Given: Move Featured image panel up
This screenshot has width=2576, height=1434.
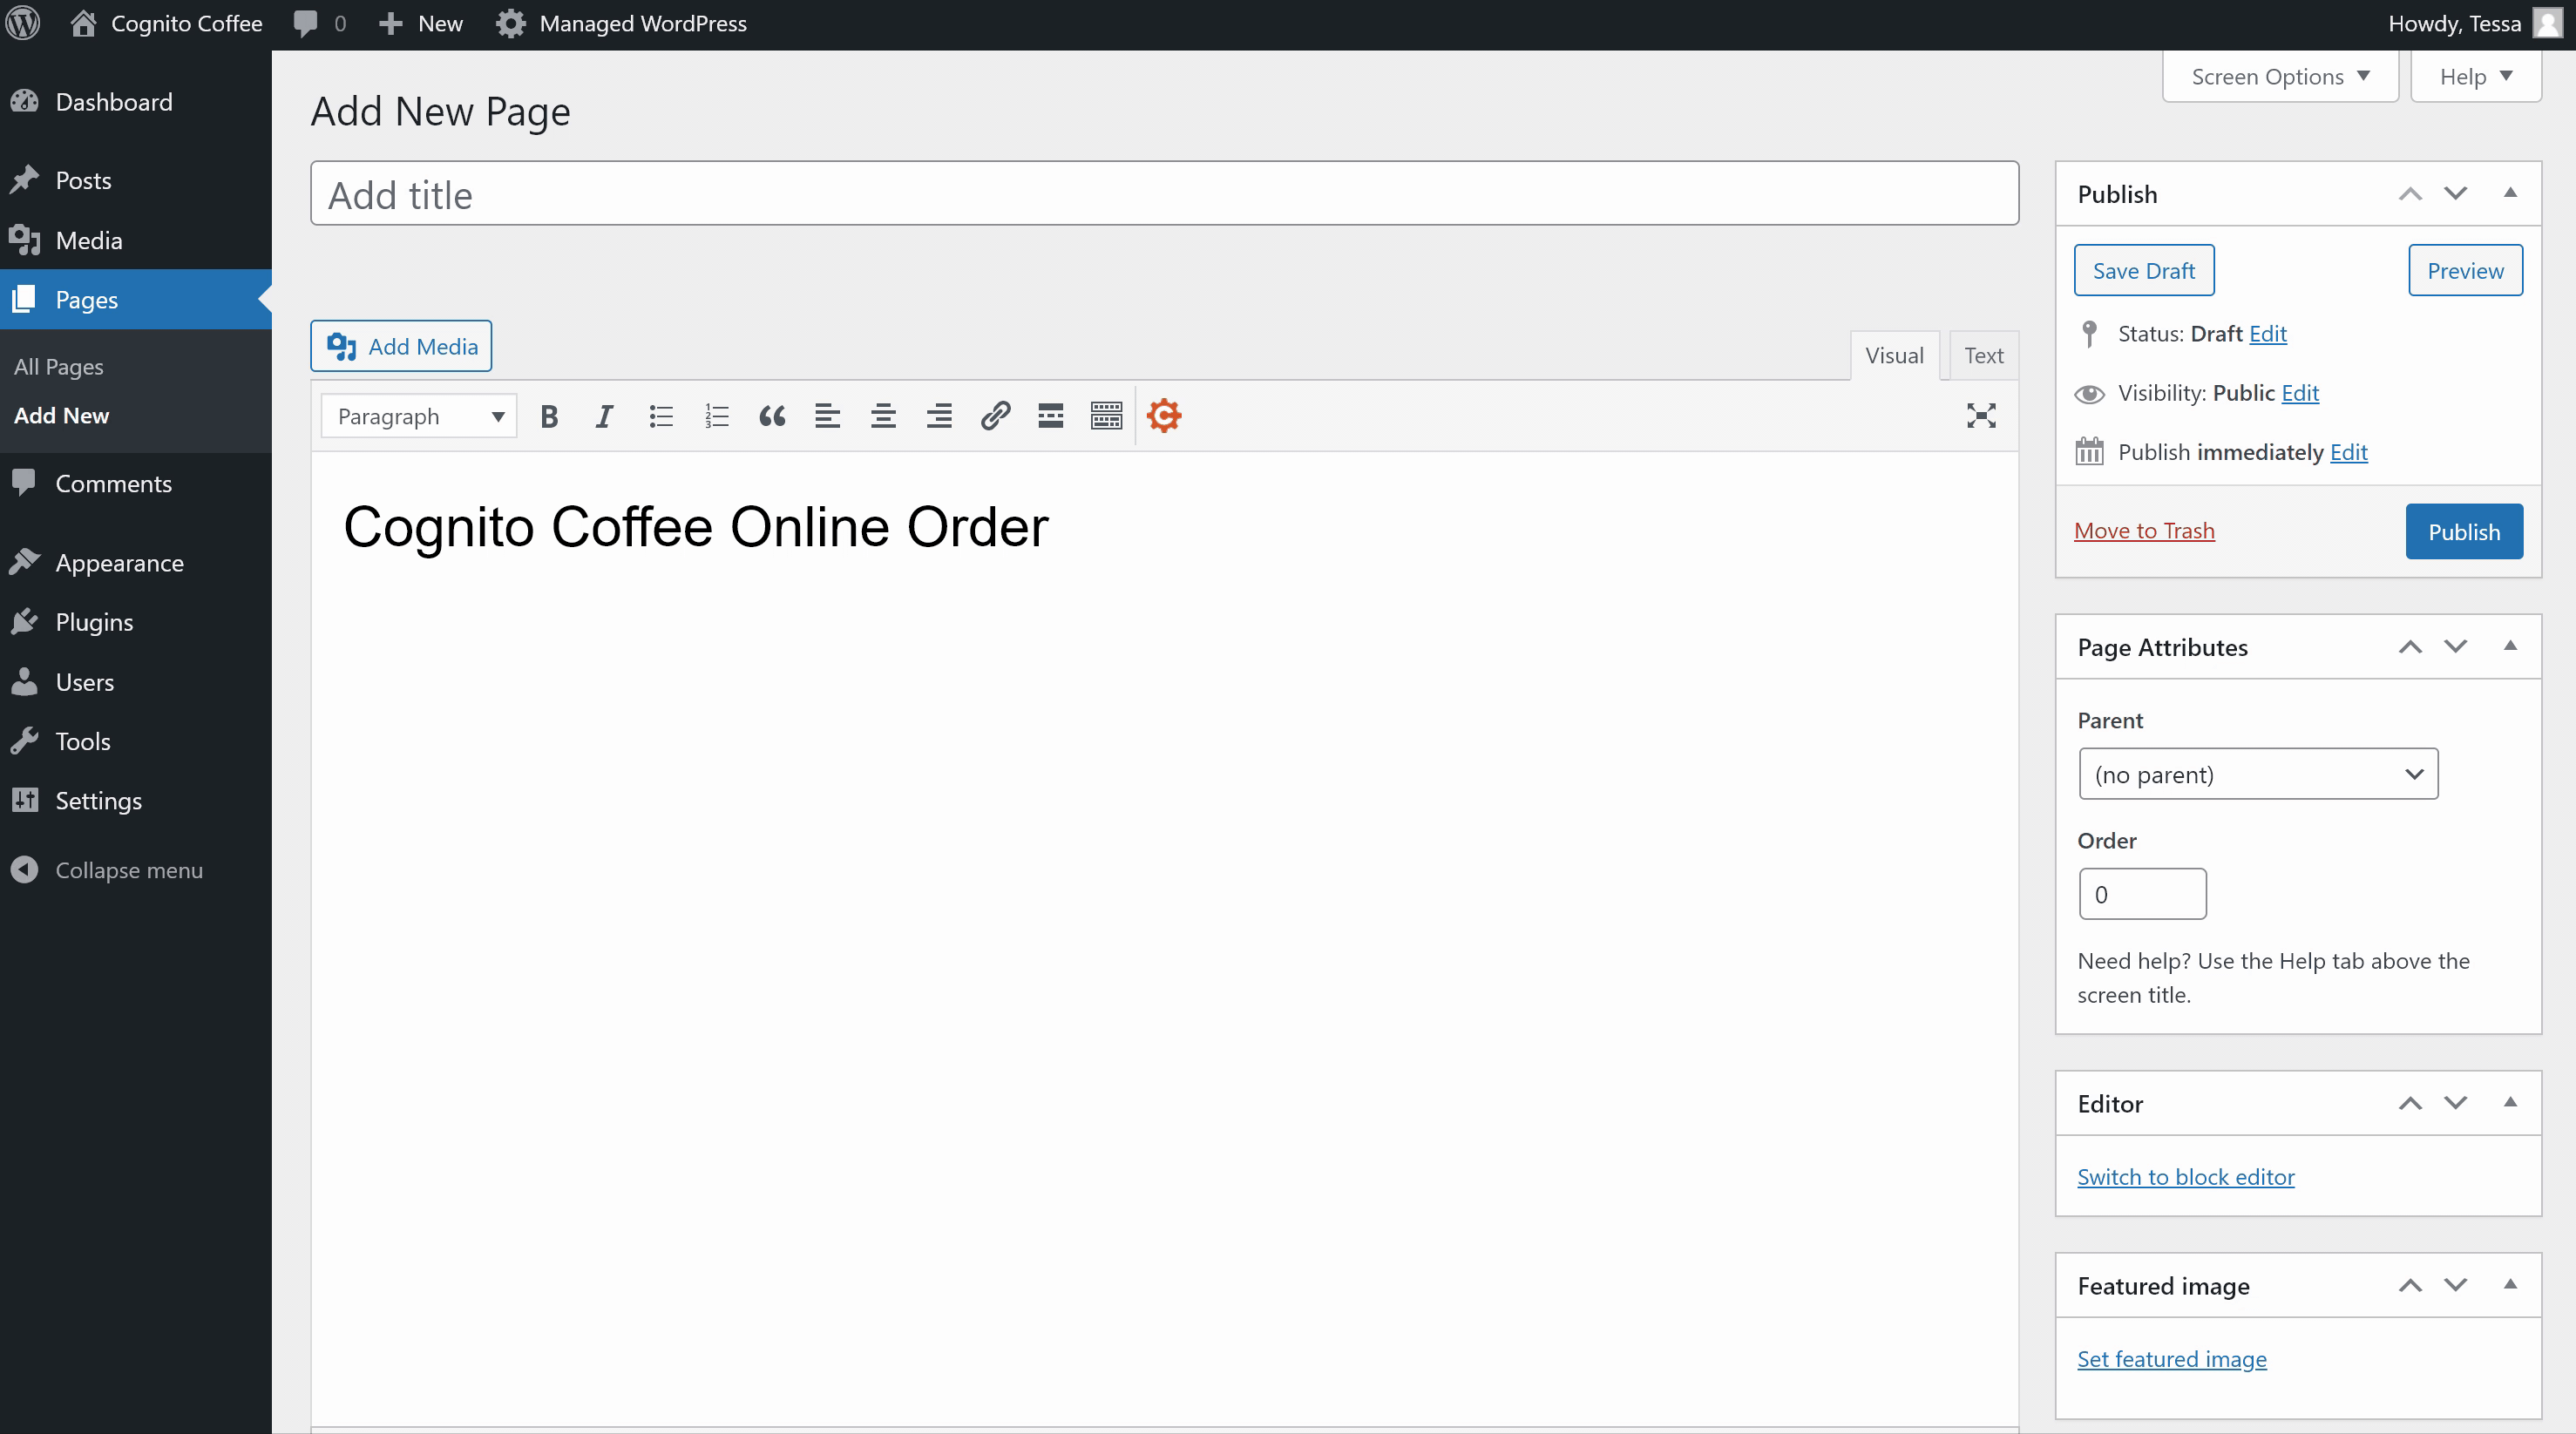Looking at the screenshot, I should [2410, 1286].
